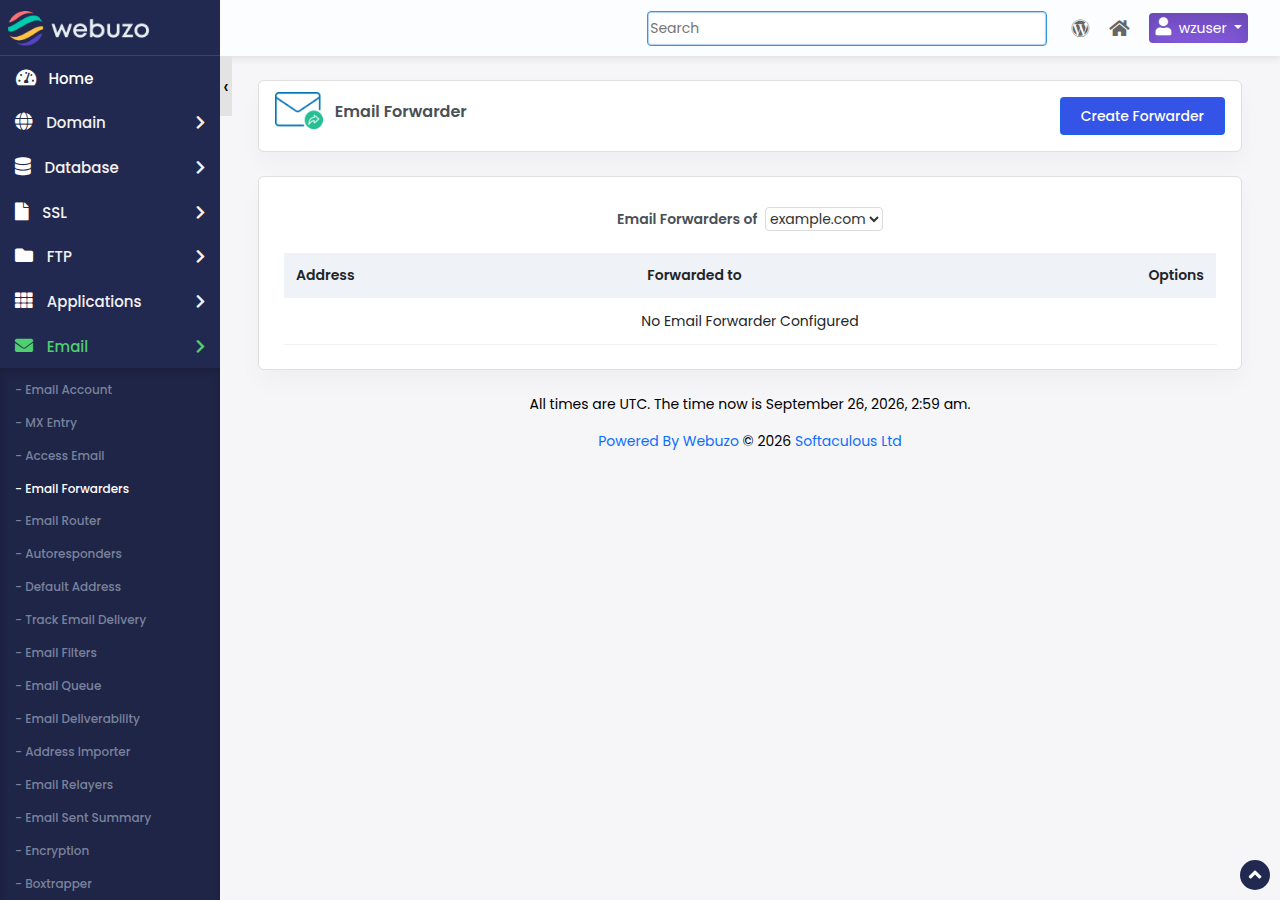
Task: Click the Domain globe icon
Action: coord(24,122)
